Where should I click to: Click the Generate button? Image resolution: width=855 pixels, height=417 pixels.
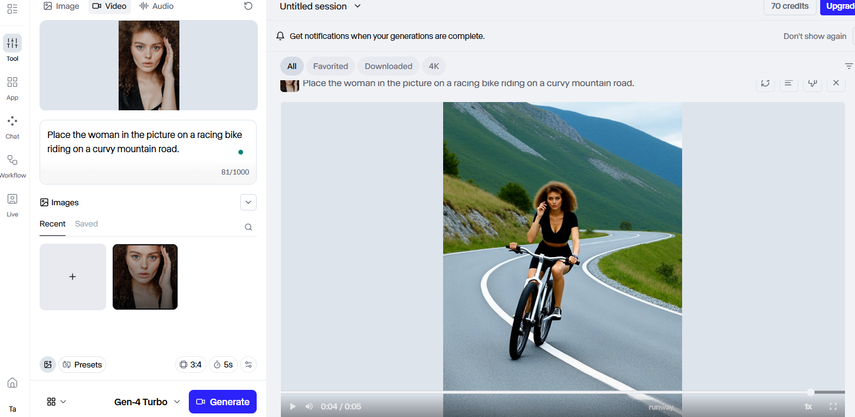tap(222, 402)
